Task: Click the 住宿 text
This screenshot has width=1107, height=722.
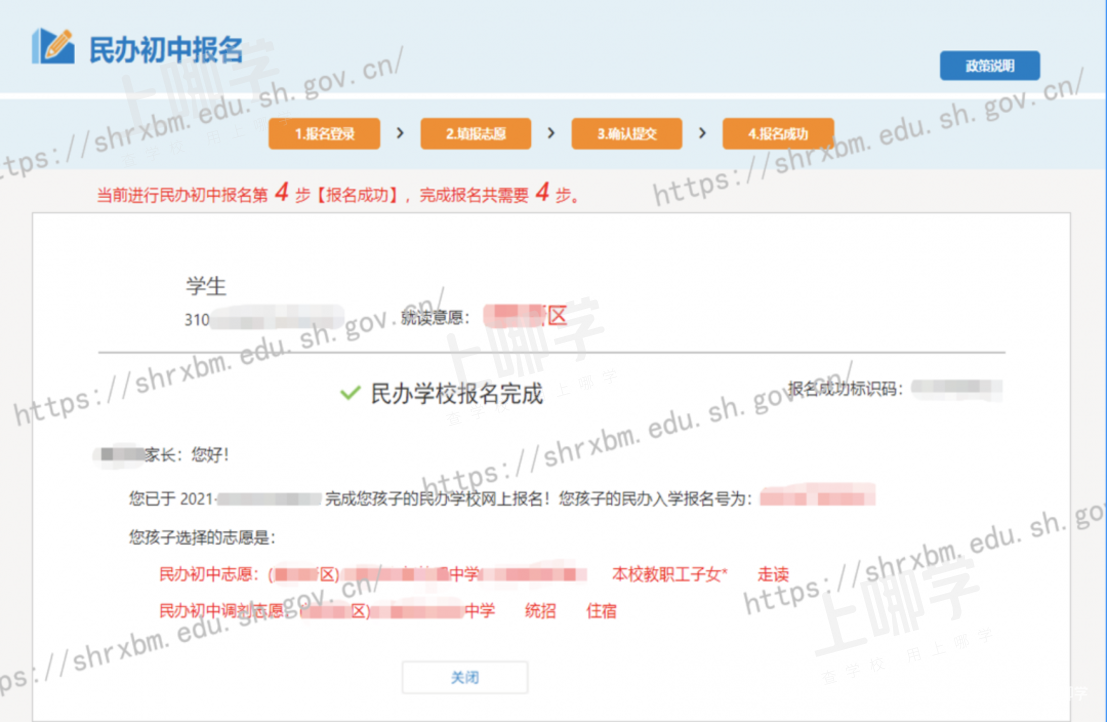Action: point(601,610)
